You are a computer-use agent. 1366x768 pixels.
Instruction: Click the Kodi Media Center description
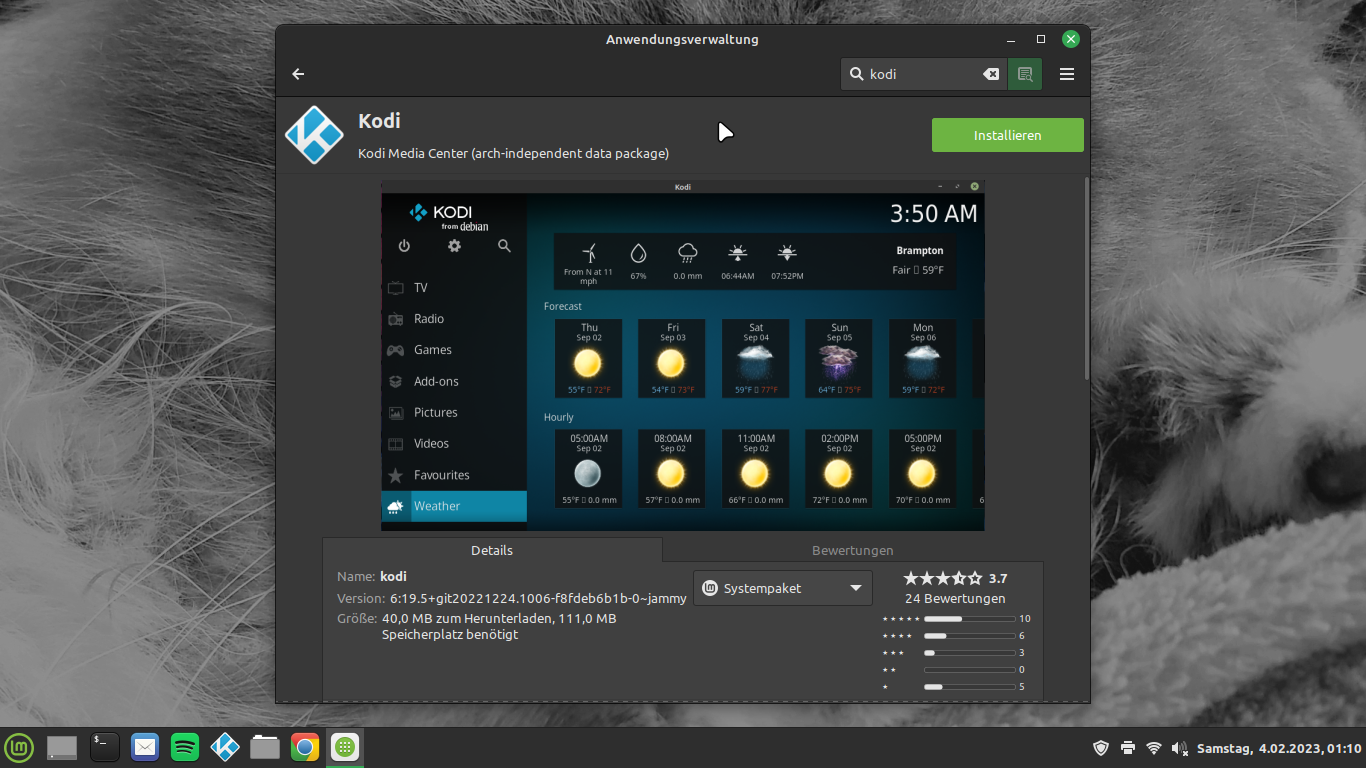513,153
